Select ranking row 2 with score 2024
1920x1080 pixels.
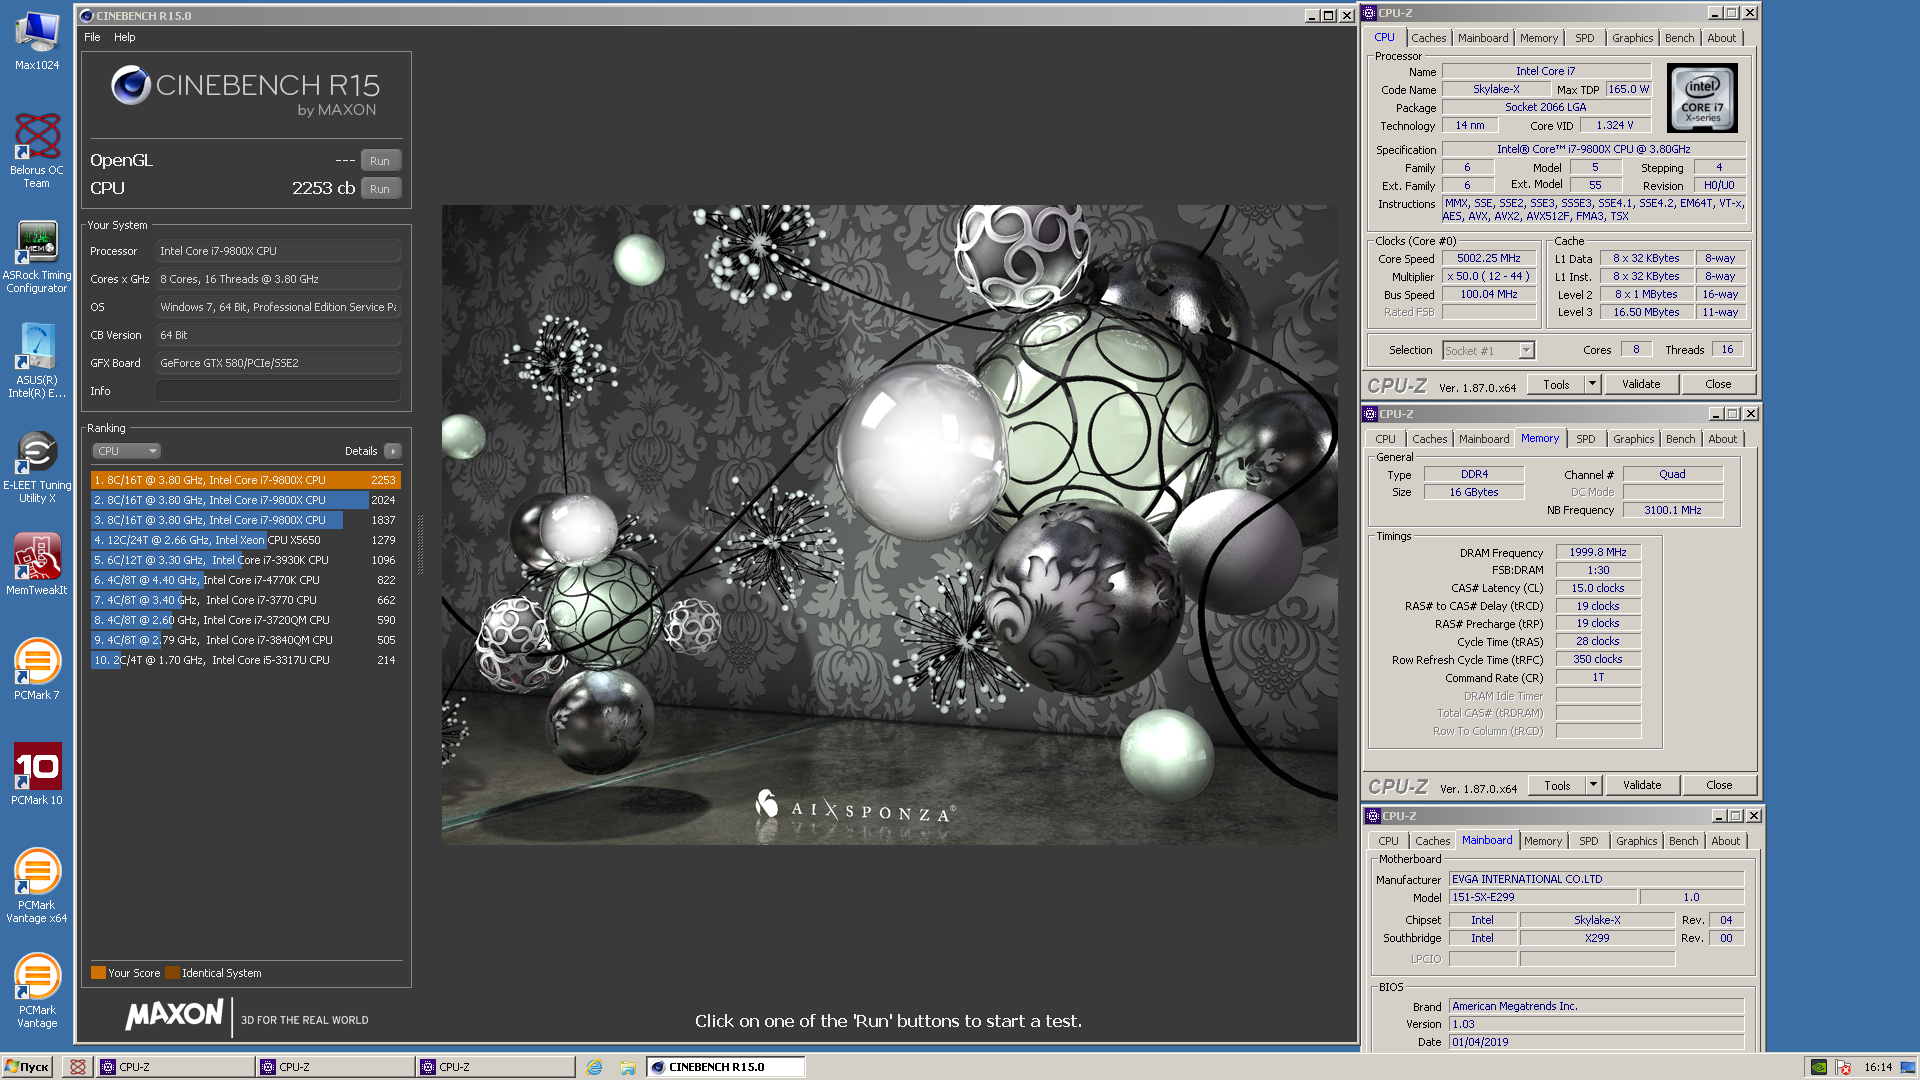245,500
